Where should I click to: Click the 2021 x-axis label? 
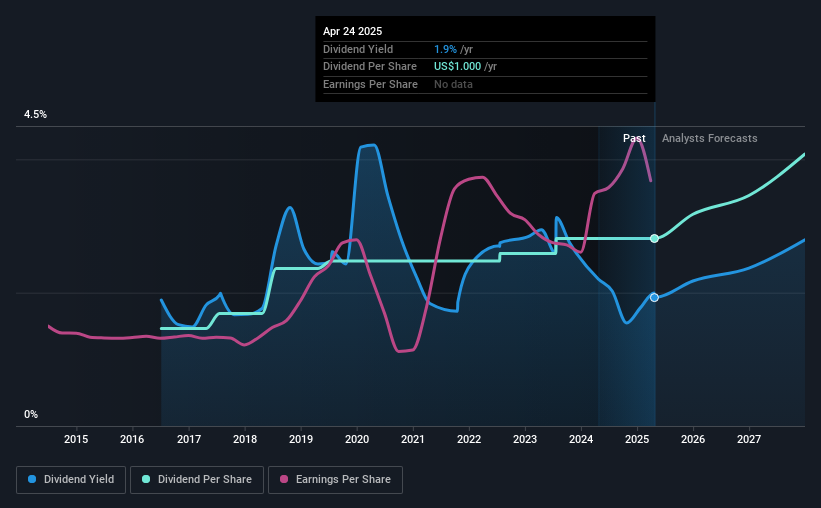click(x=413, y=439)
